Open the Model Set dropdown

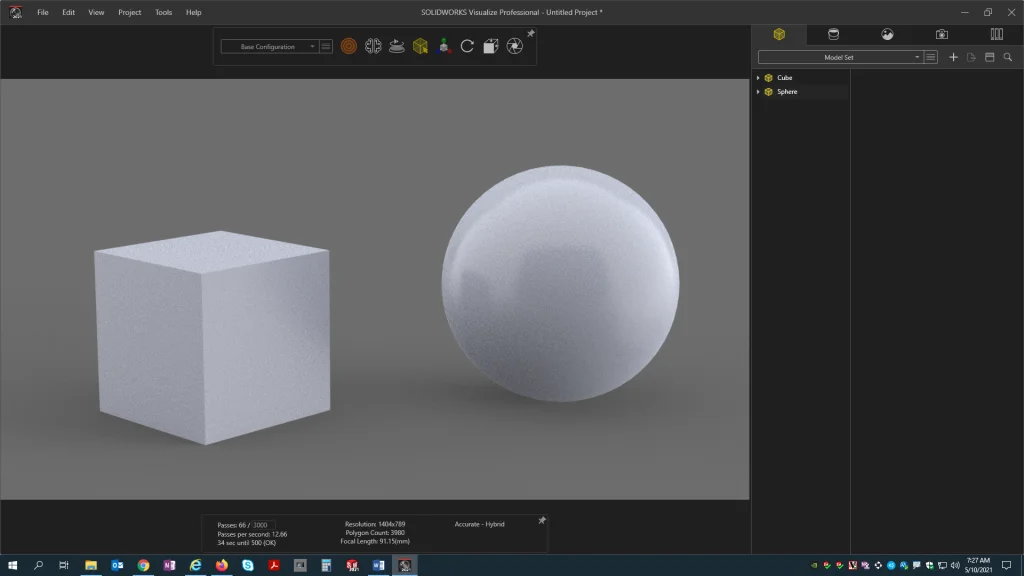[x=840, y=57]
